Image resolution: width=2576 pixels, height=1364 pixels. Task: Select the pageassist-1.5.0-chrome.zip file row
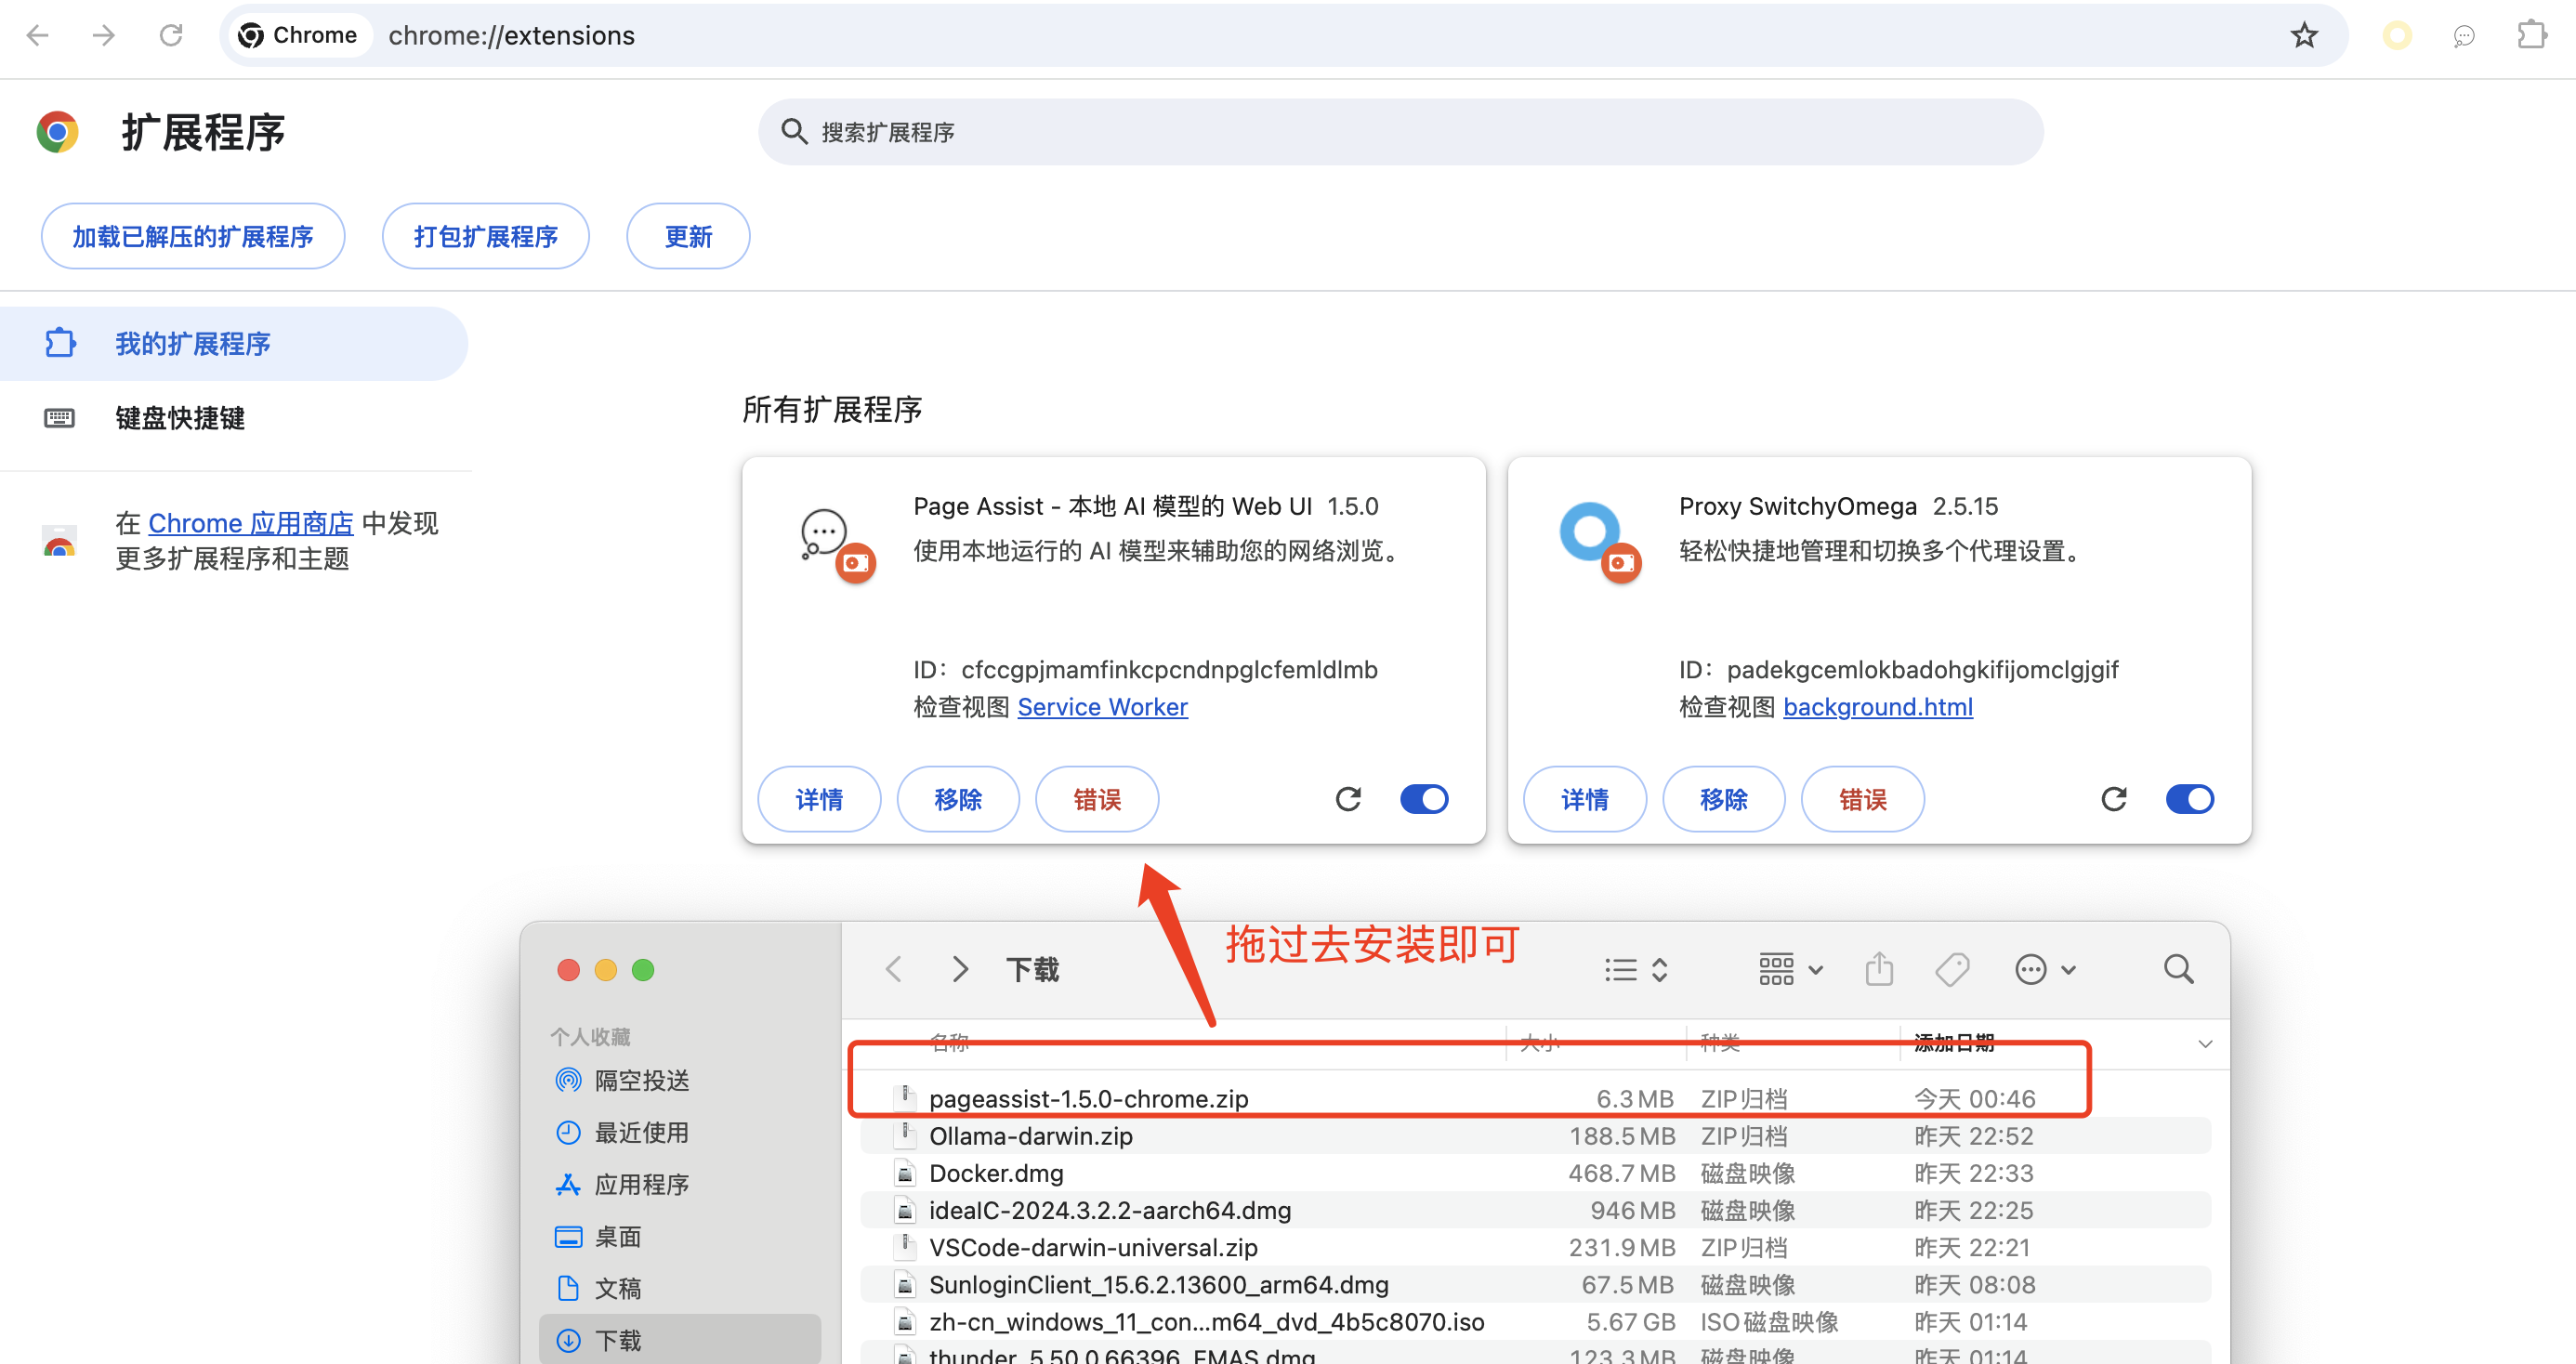(1088, 1098)
